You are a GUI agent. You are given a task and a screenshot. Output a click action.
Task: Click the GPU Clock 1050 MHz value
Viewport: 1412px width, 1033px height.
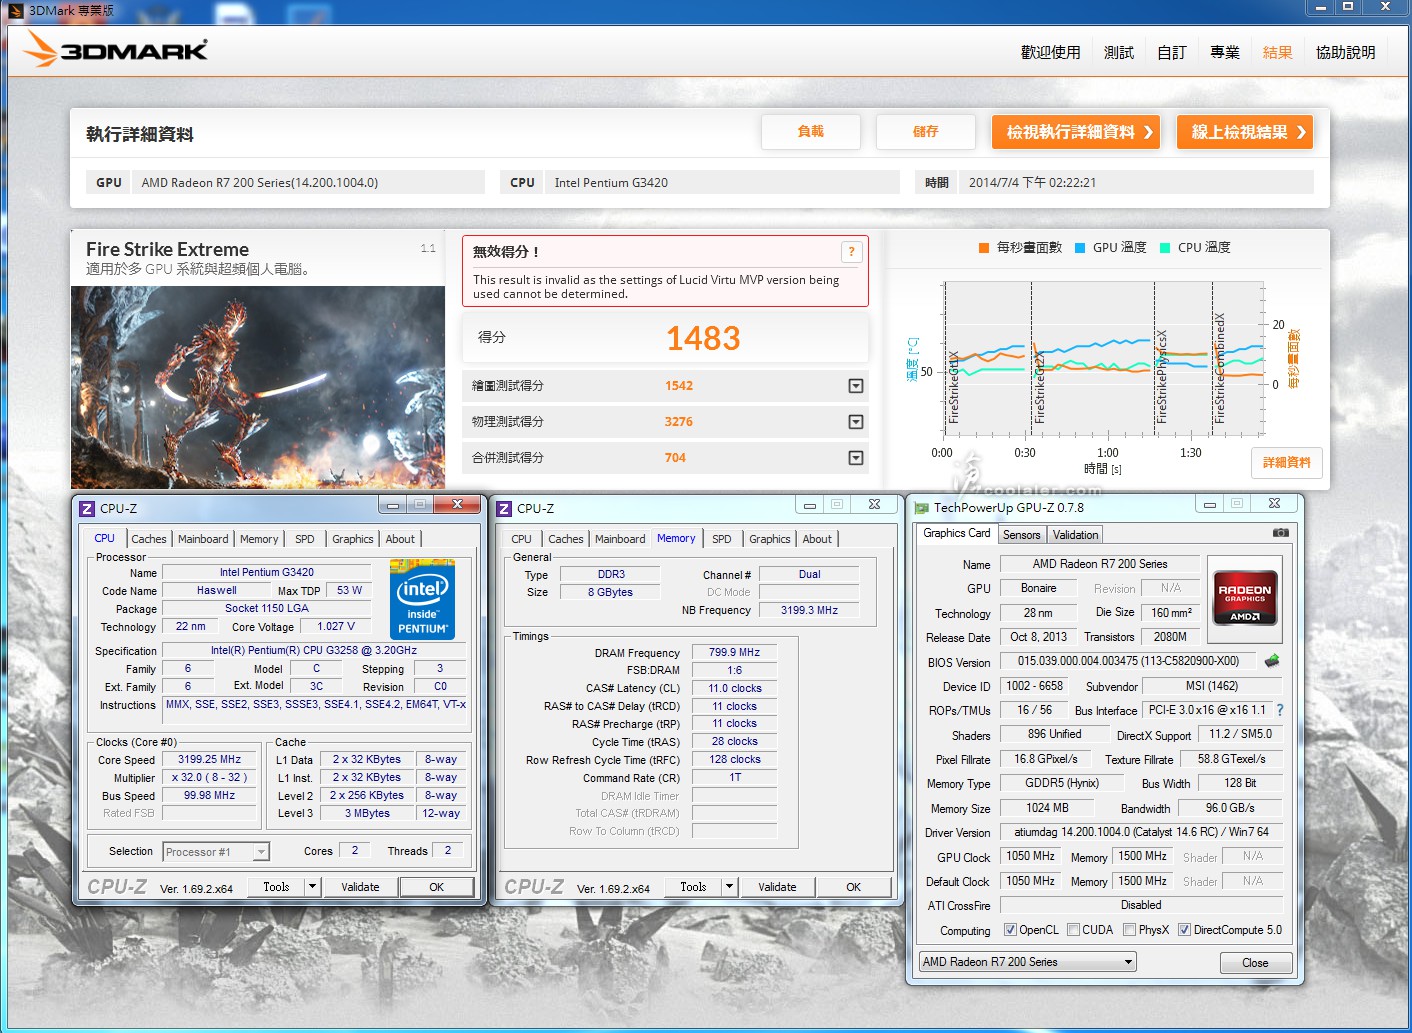1031,856
